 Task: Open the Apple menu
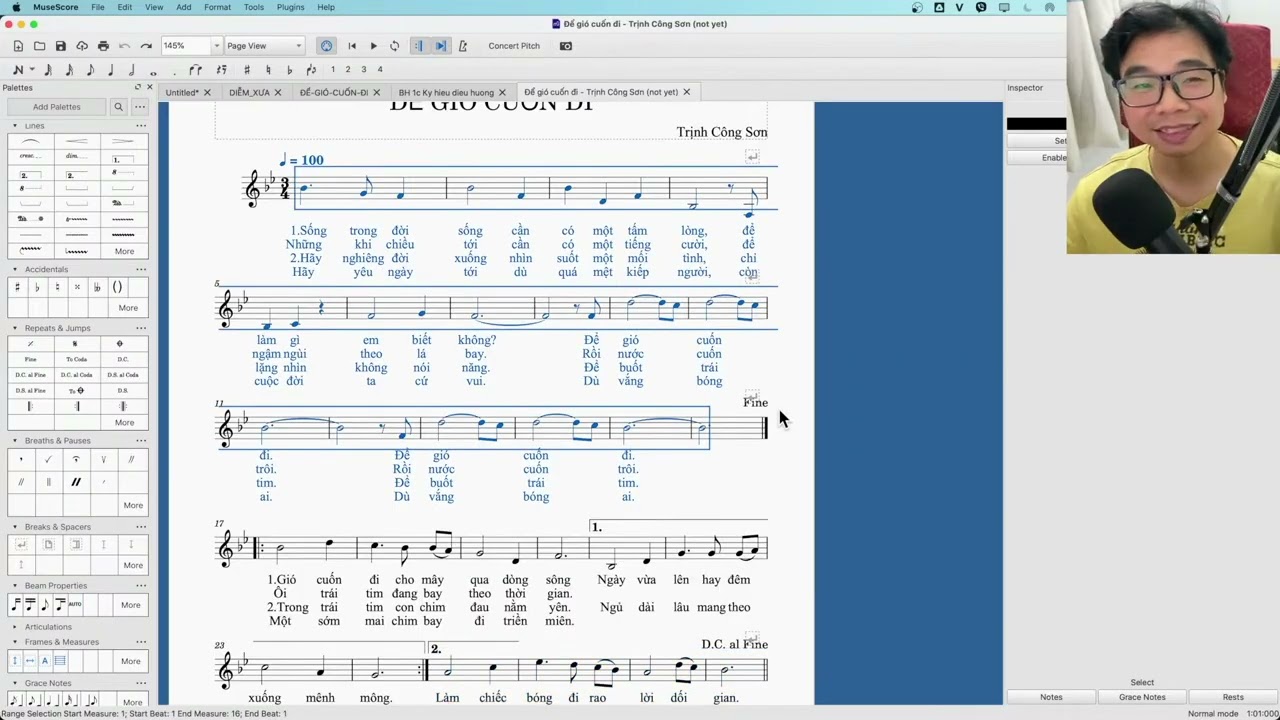click(x=15, y=7)
